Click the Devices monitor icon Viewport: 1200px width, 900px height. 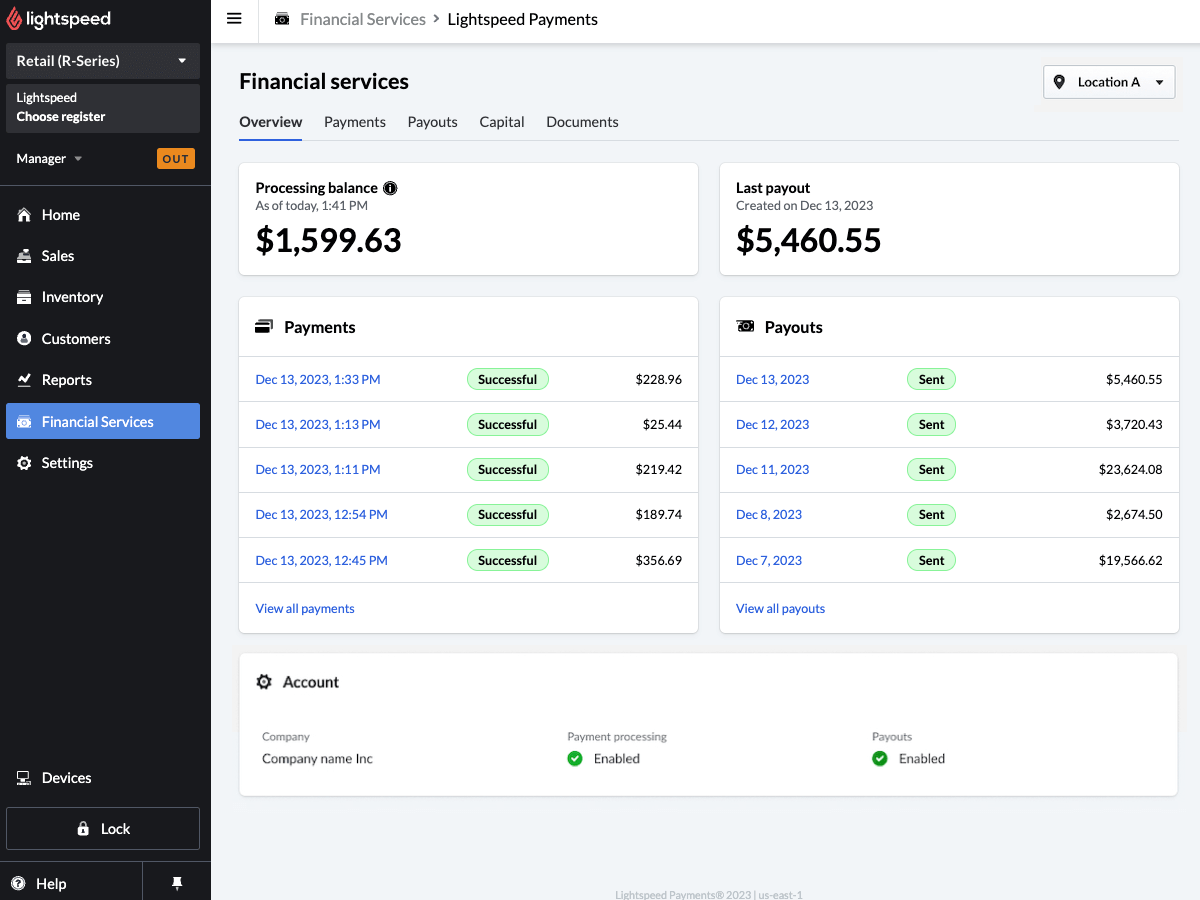point(24,778)
